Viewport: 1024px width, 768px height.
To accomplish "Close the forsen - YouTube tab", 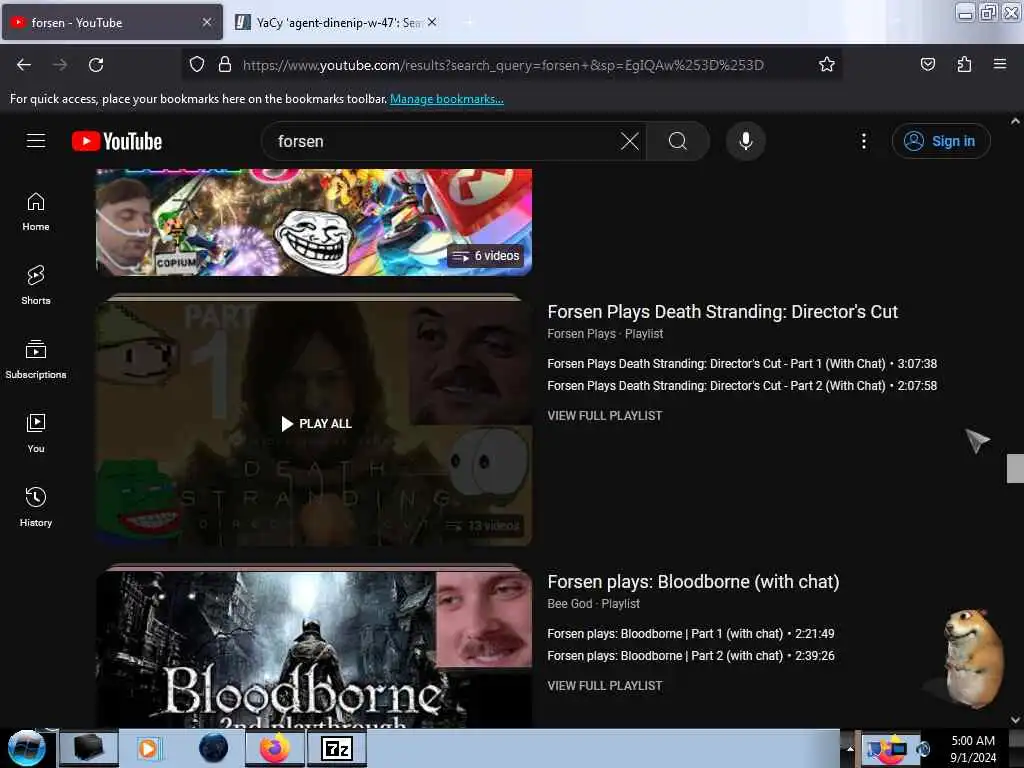I will pyautogui.click(x=206, y=22).
